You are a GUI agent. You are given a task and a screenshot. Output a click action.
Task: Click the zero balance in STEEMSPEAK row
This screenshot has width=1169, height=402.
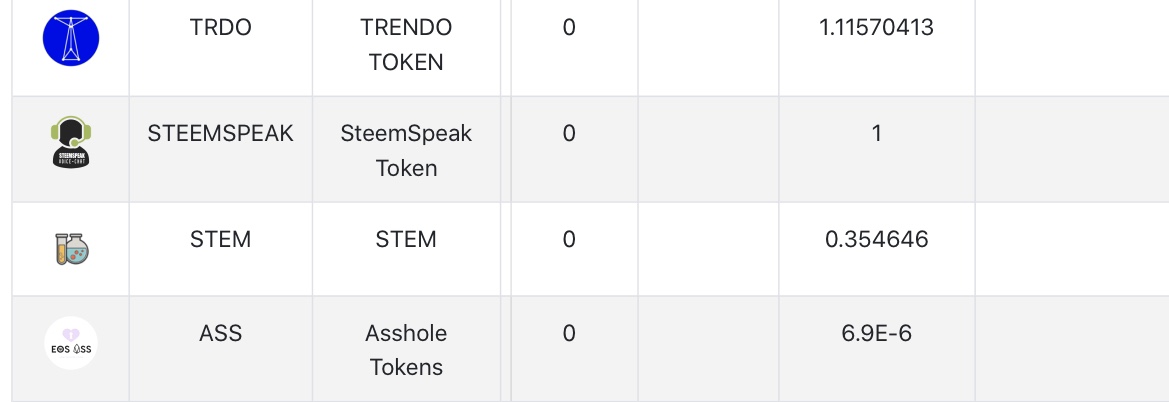click(569, 133)
